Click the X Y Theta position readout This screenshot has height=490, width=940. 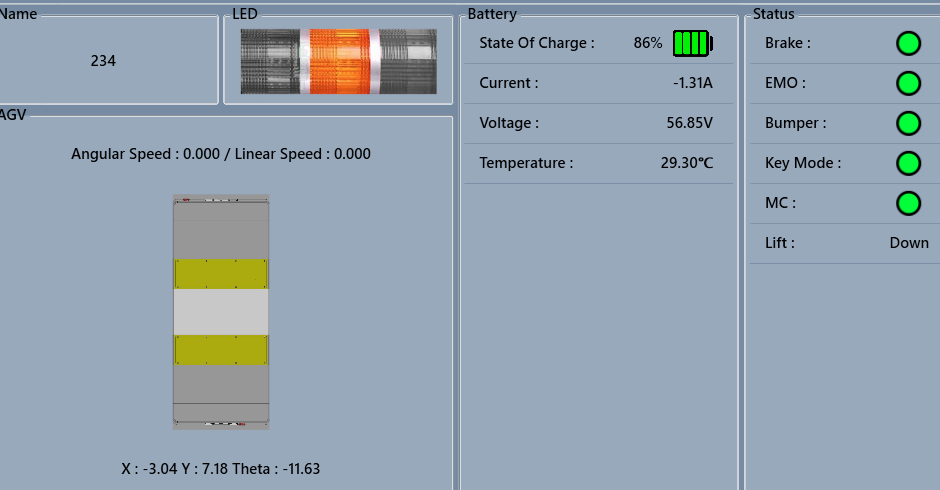point(221,468)
